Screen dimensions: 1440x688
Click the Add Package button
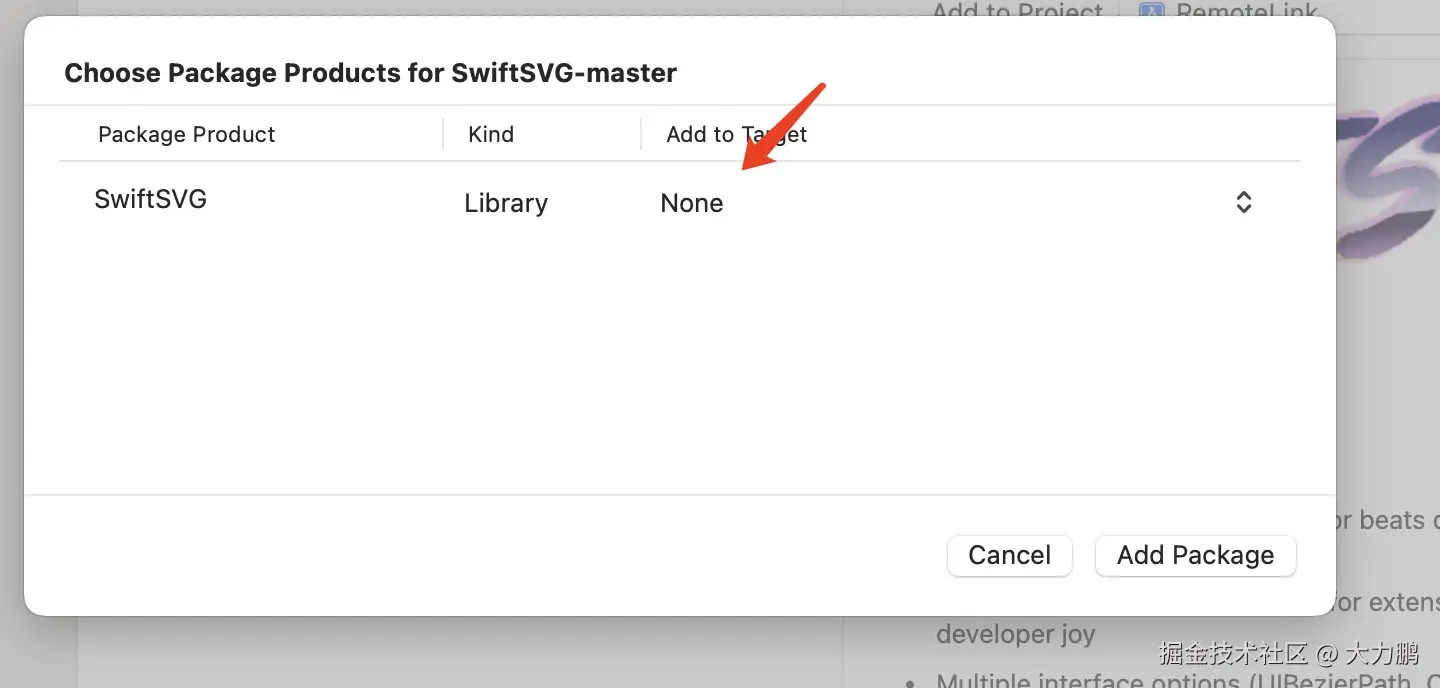tap(1195, 556)
